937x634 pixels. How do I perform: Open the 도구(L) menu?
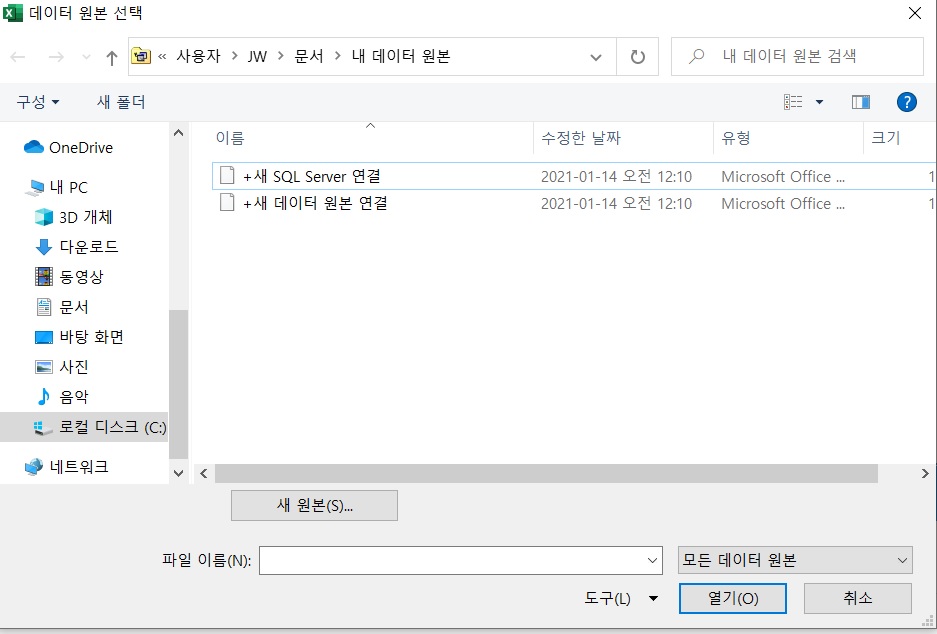click(620, 598)
